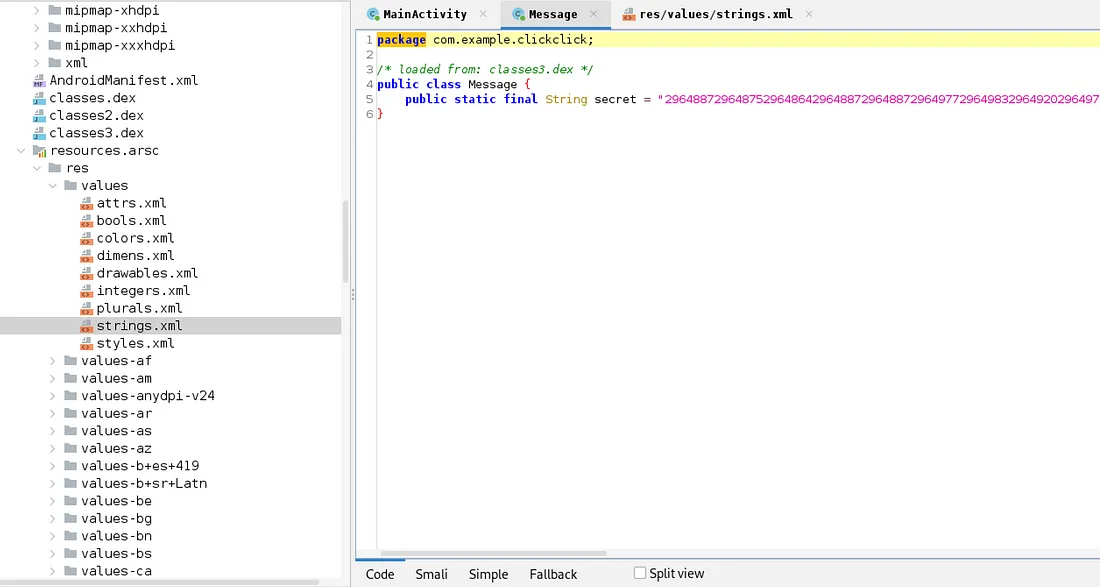Select values-bs folder in tree
1100x587 pixels.
[116, 554]
